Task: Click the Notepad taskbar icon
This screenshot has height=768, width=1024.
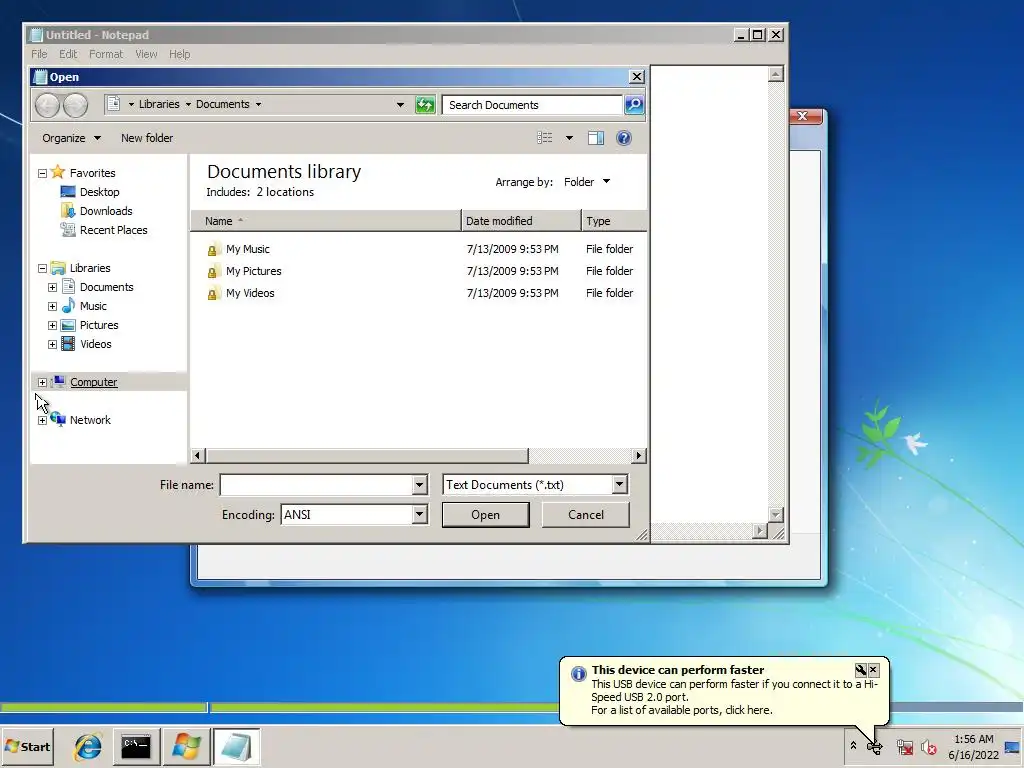Action: click(236, 746)
